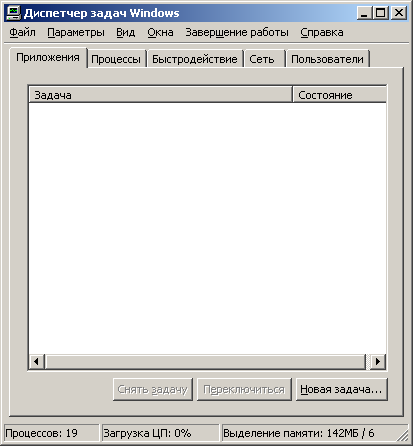The width and height of the screenshot is (413, 446).
Task: Open the Файл menu
Action: click(22, 32)
